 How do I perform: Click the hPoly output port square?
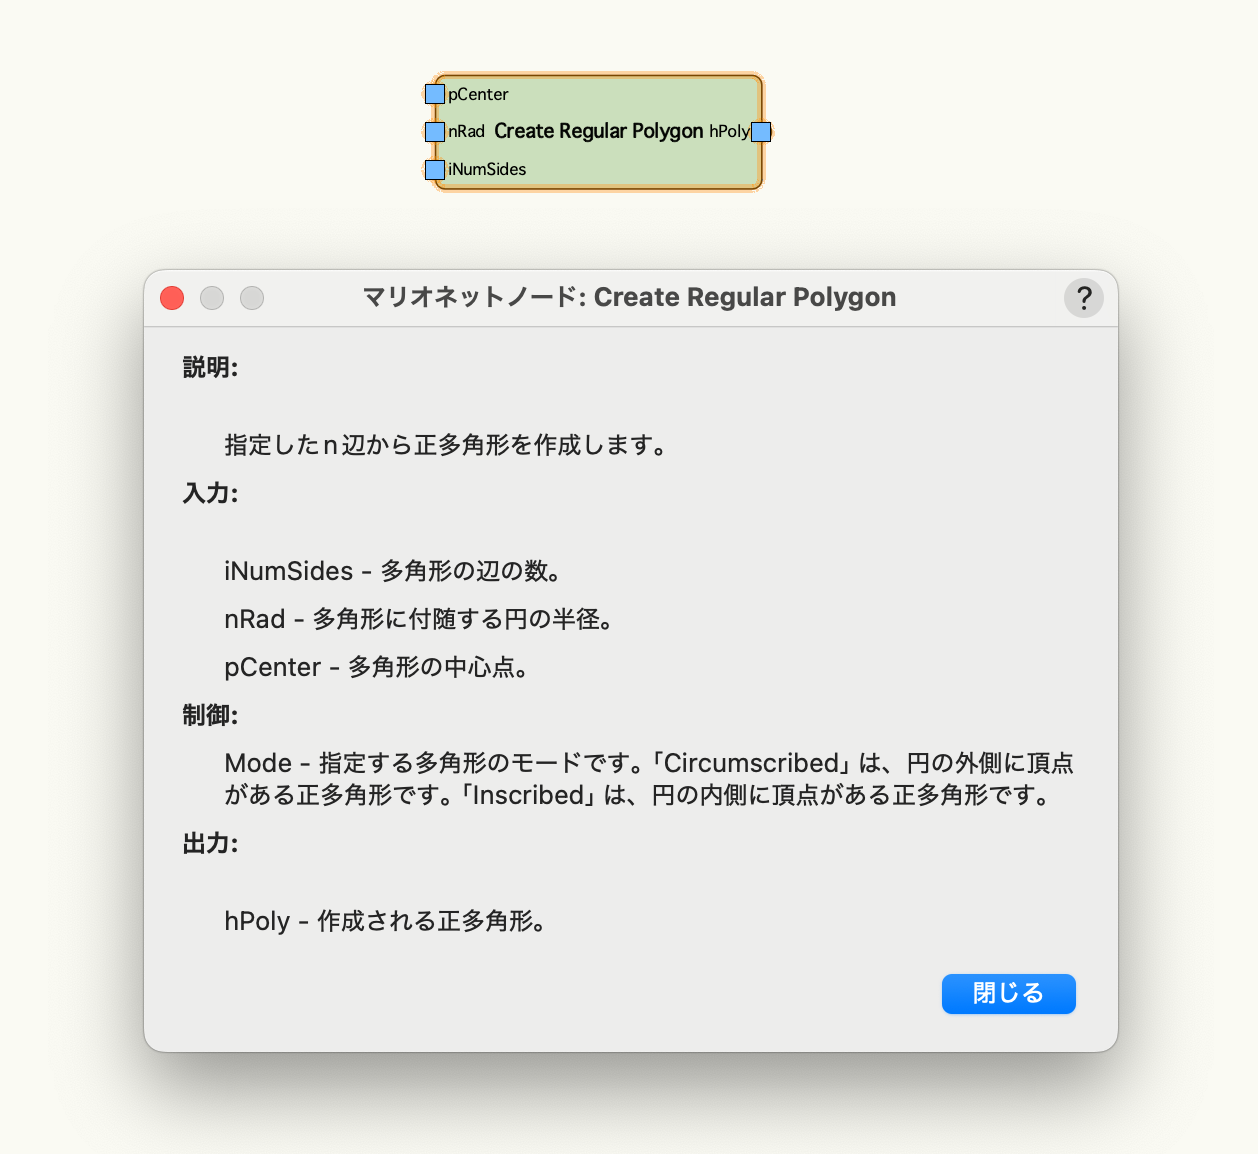761,131
